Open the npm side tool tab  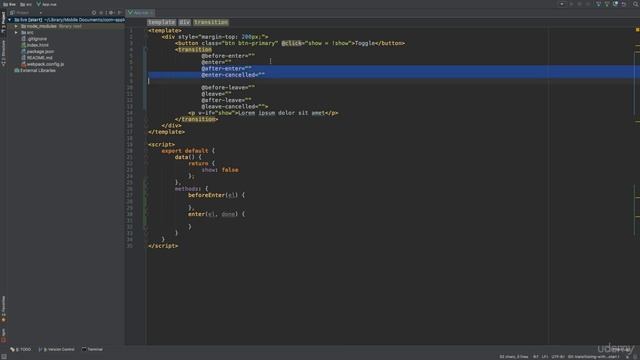(3, 335)
